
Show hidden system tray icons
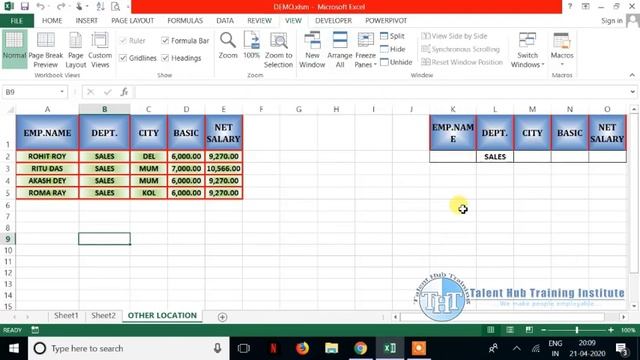tap(516, 348)
